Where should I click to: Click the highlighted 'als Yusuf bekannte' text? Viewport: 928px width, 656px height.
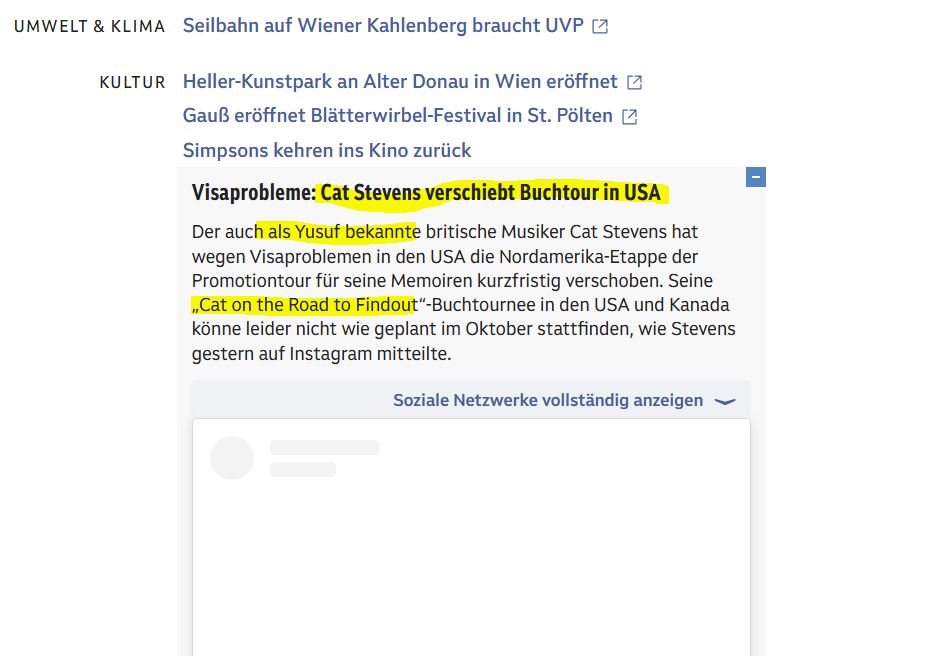click(338, 231)
